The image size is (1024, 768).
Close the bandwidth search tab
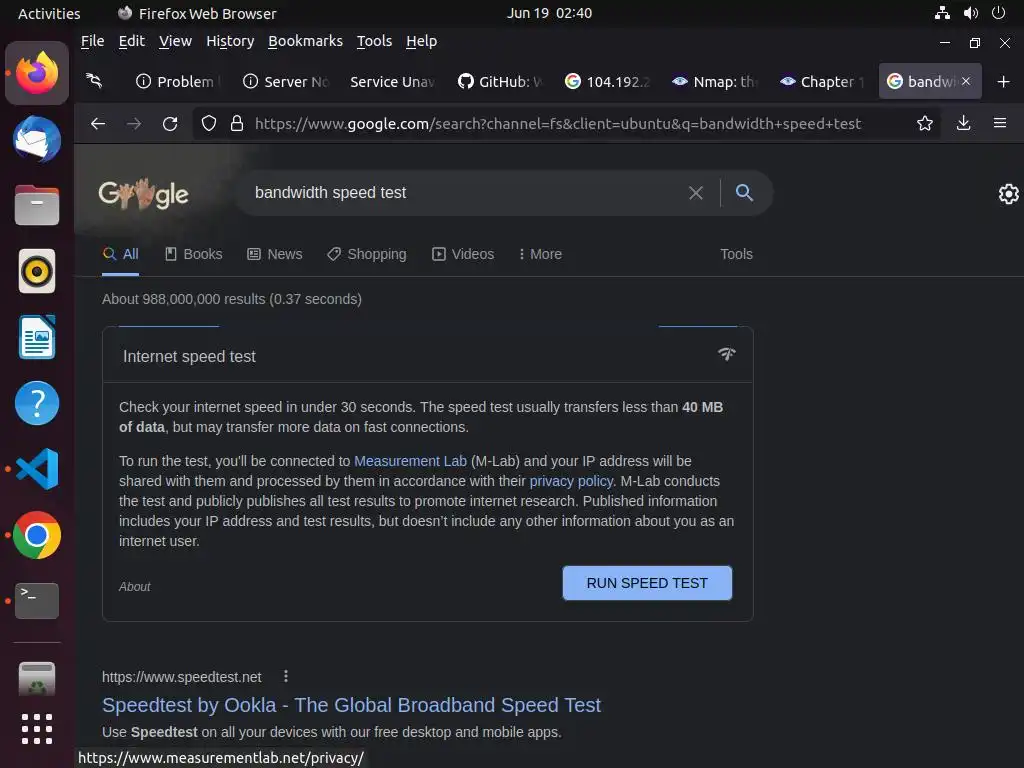pos(966,81)
